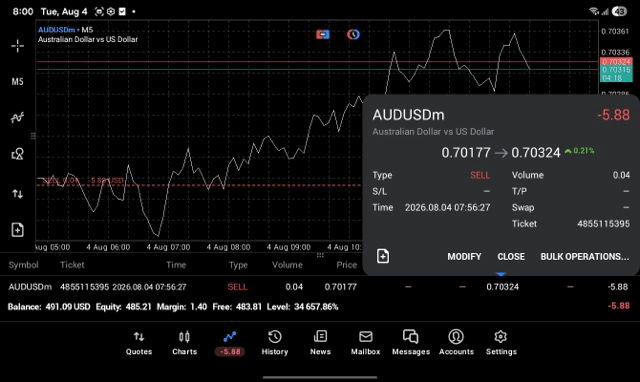Switch to the Quotes tab
Viewport: 640px width, 382px height.
point(139,343)
